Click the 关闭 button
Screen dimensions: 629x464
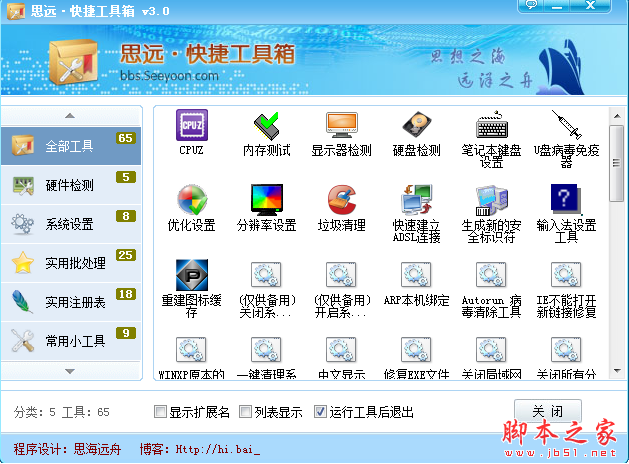(x=548, y=411)
